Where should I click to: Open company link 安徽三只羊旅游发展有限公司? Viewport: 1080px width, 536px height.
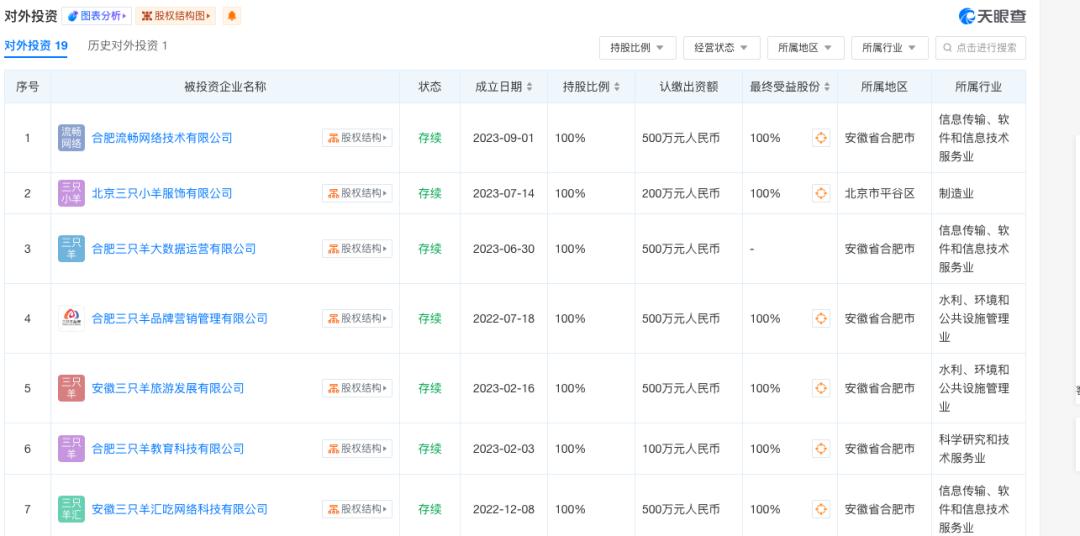168,388
